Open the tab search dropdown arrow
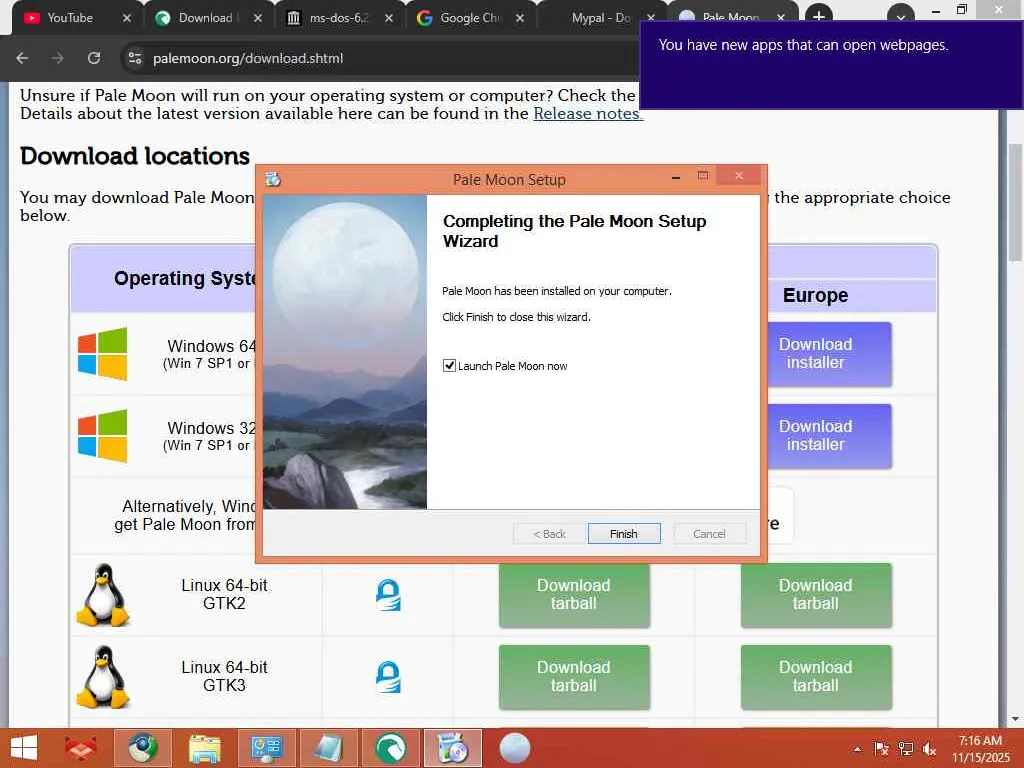1024x768 pixels. pyautogui.click(x=901, y=16)
